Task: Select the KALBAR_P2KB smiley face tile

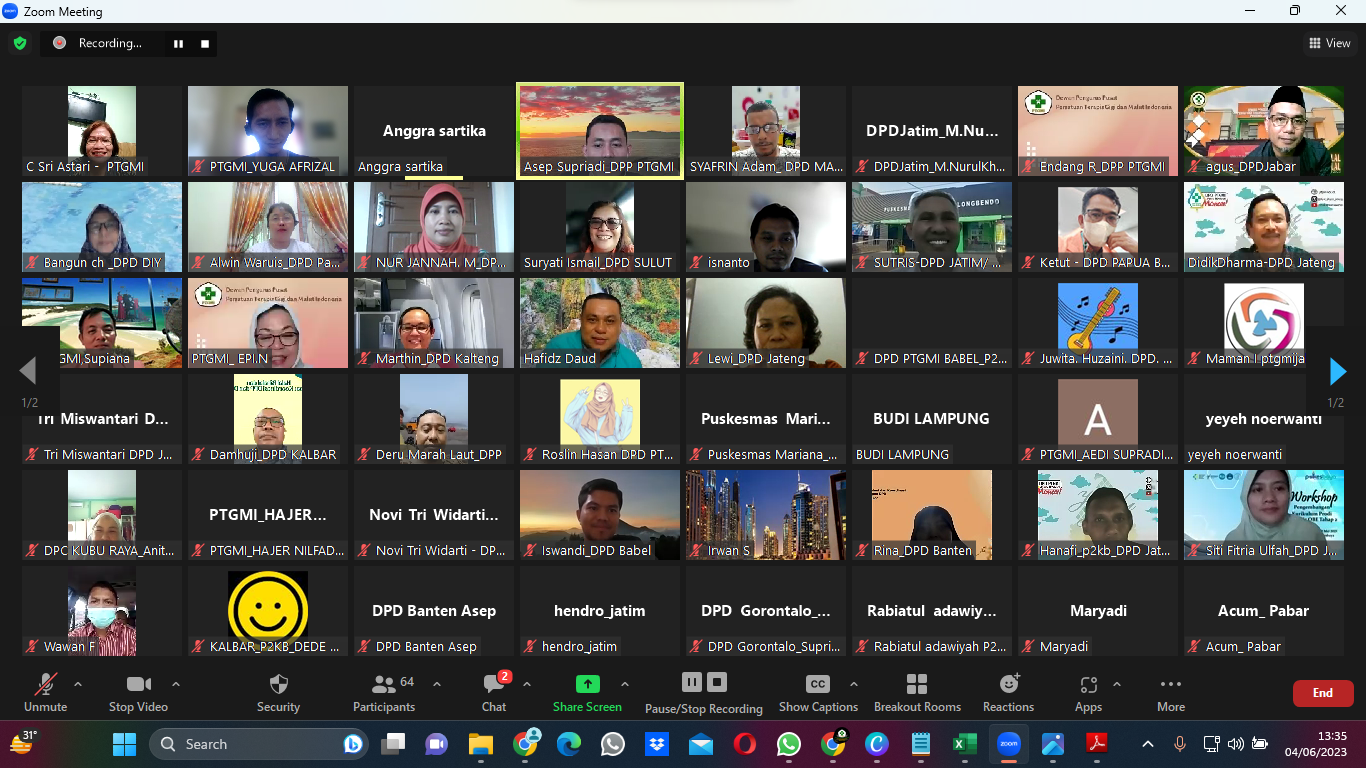Action: 268,611
